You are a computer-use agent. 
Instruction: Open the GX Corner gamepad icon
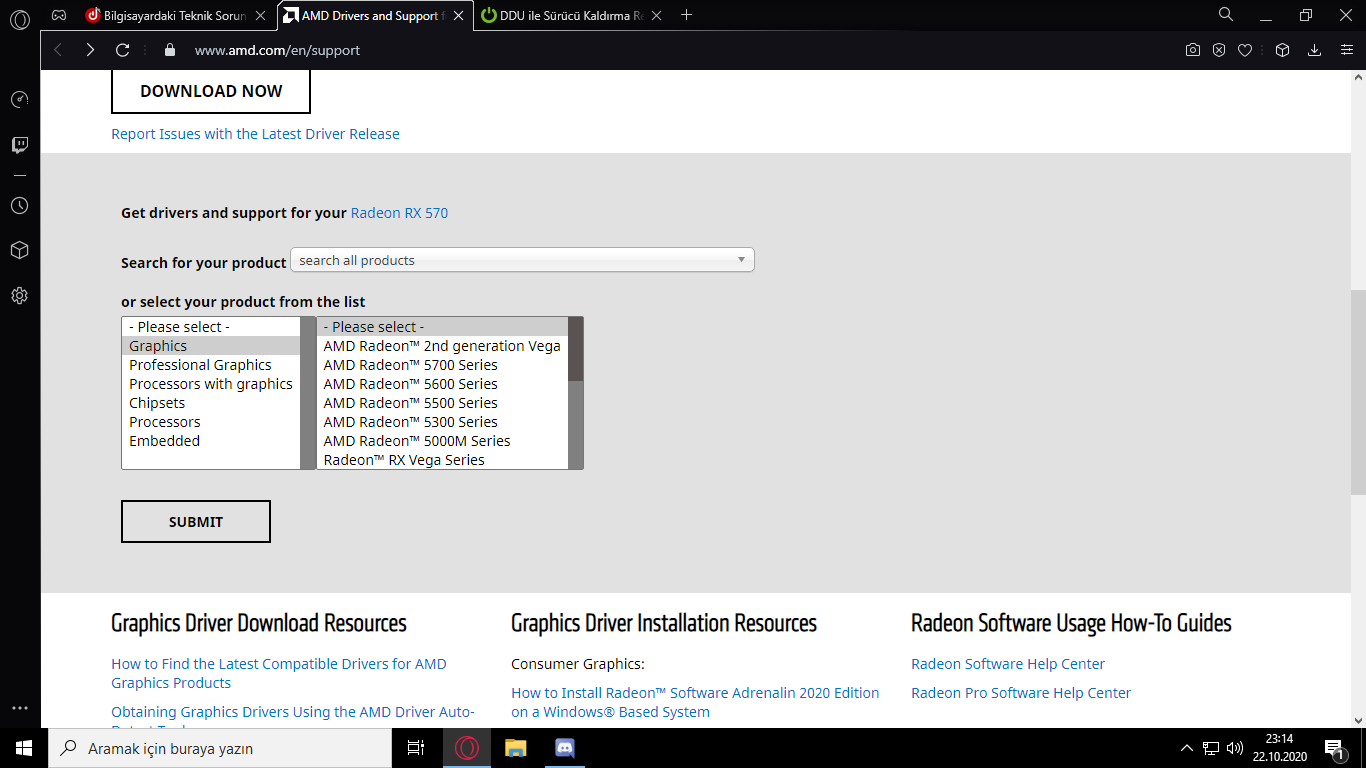[x=59, y=15]
